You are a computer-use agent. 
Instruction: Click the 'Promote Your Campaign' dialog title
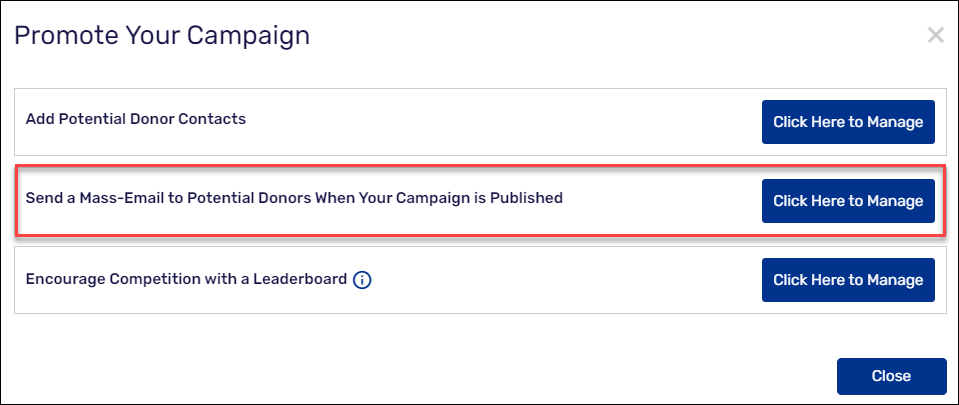(162, 36)
